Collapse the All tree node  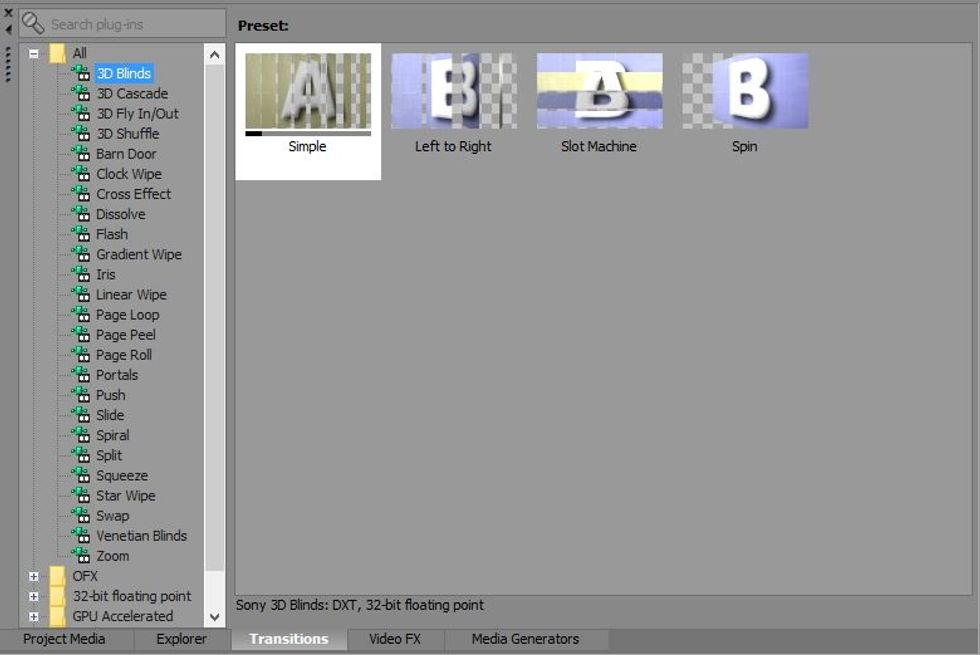36,52
